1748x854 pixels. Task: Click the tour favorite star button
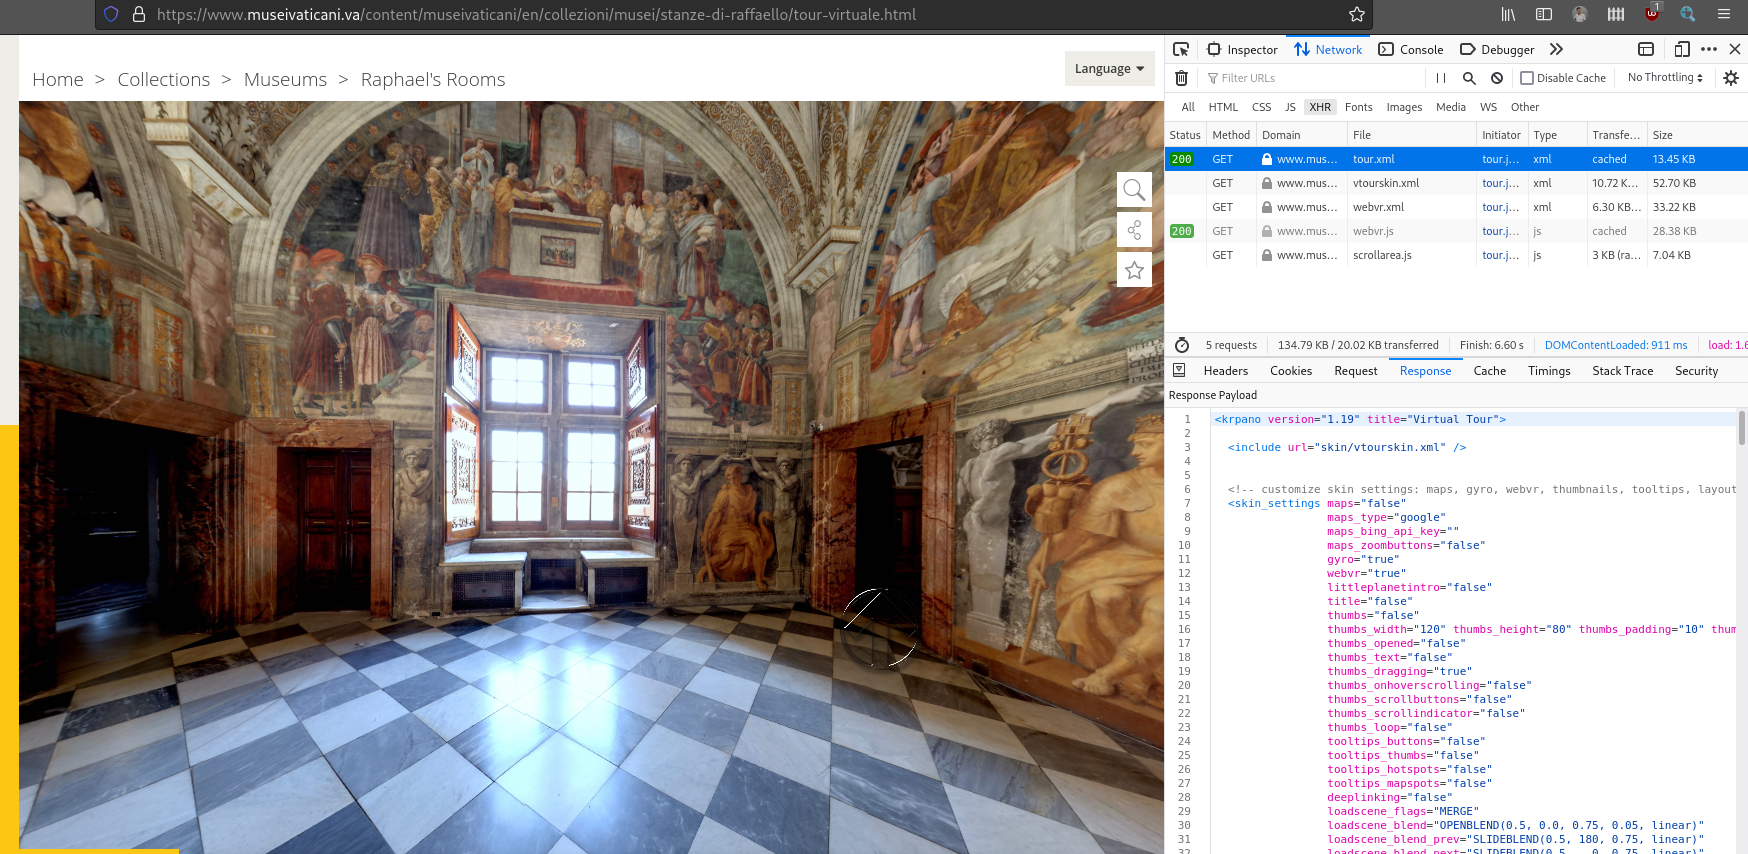click(1134, 270)
